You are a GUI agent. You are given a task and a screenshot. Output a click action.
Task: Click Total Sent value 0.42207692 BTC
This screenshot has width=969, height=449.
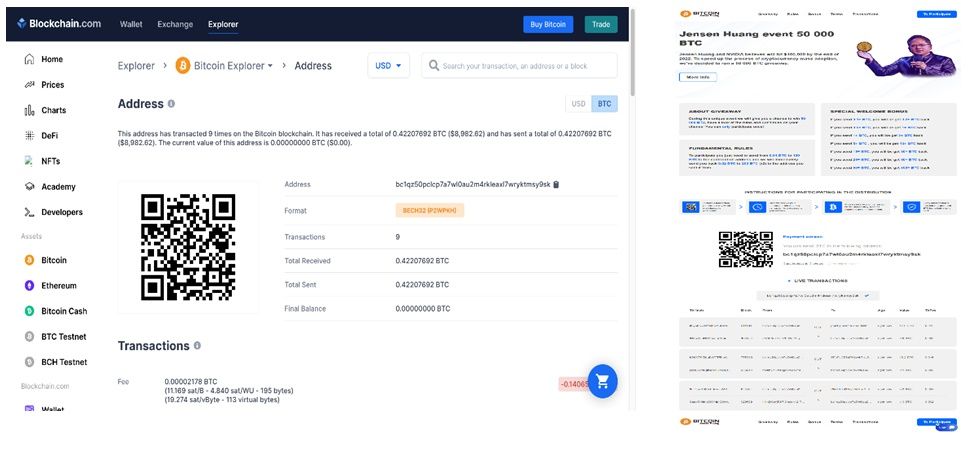(422, 285)
